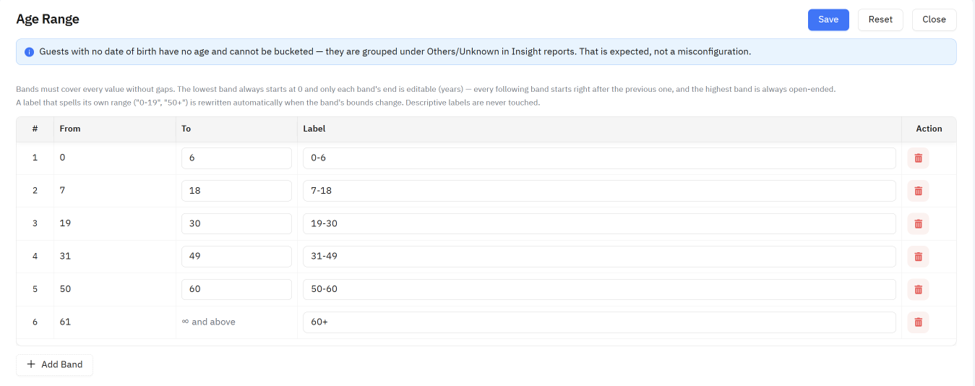Edit the label field reading 19-30

599,224
